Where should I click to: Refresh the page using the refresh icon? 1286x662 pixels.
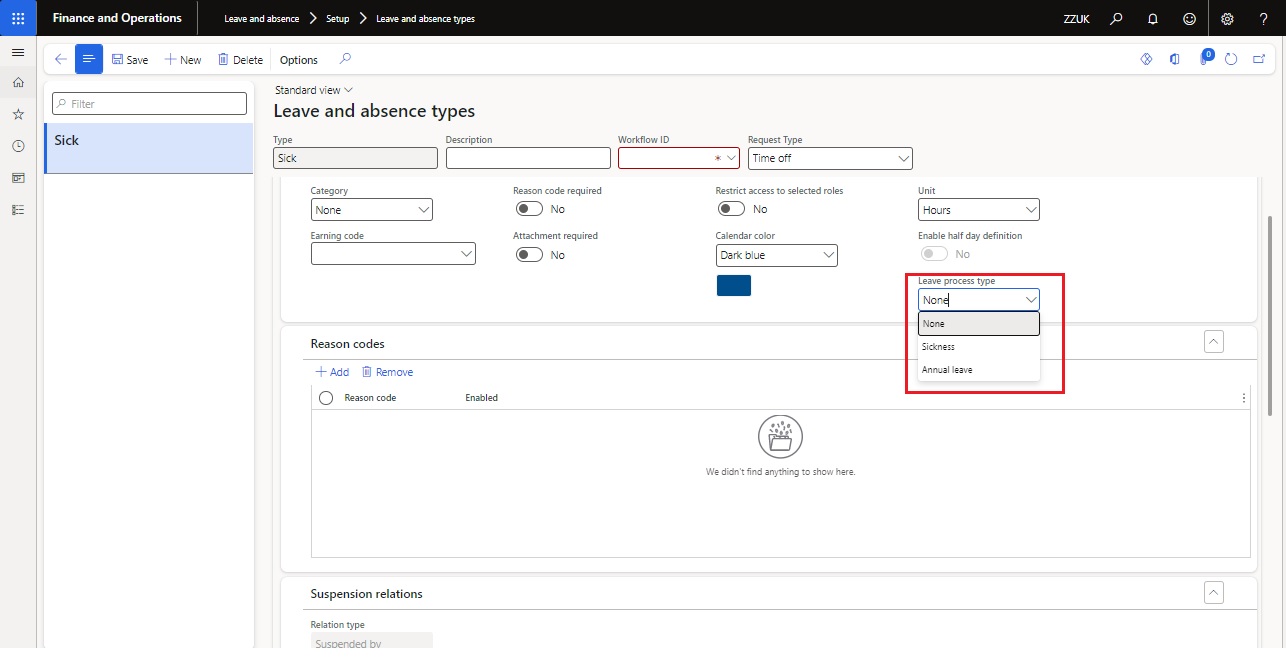1231,59
